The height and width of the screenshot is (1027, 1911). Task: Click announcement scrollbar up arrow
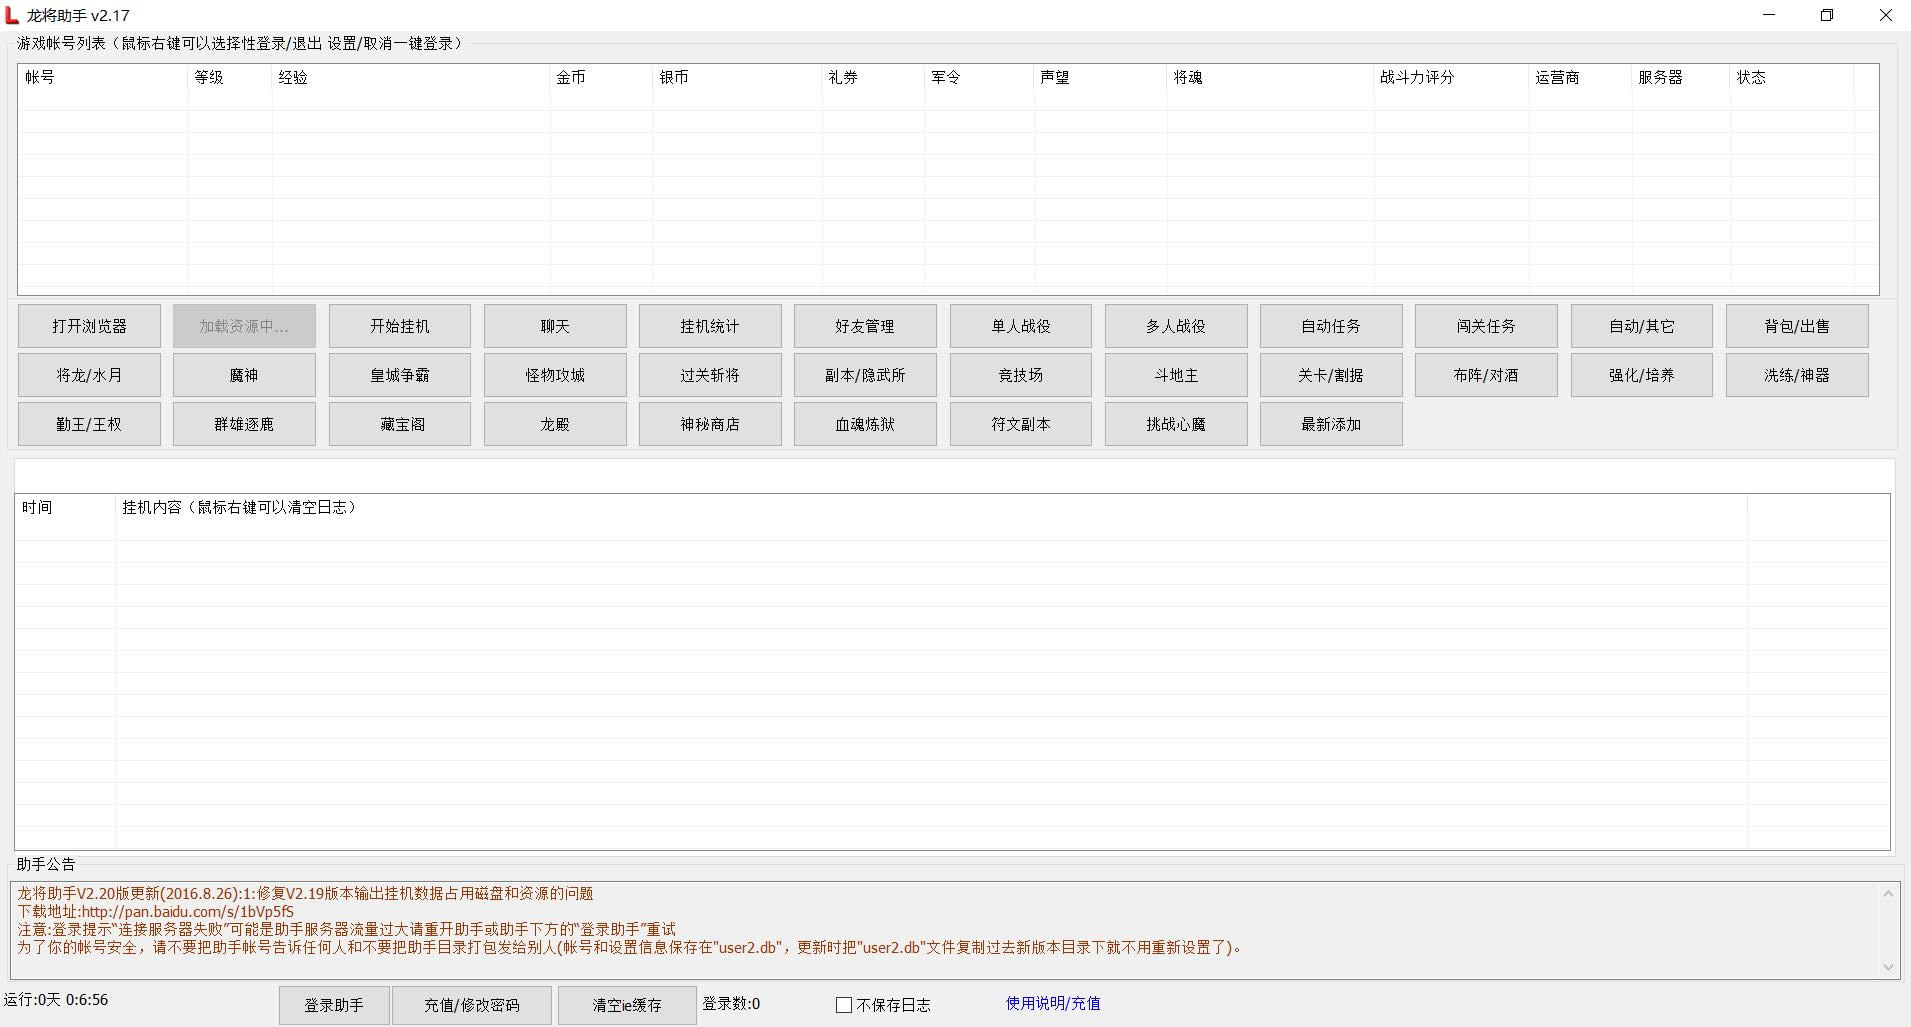pos(1888,893)
